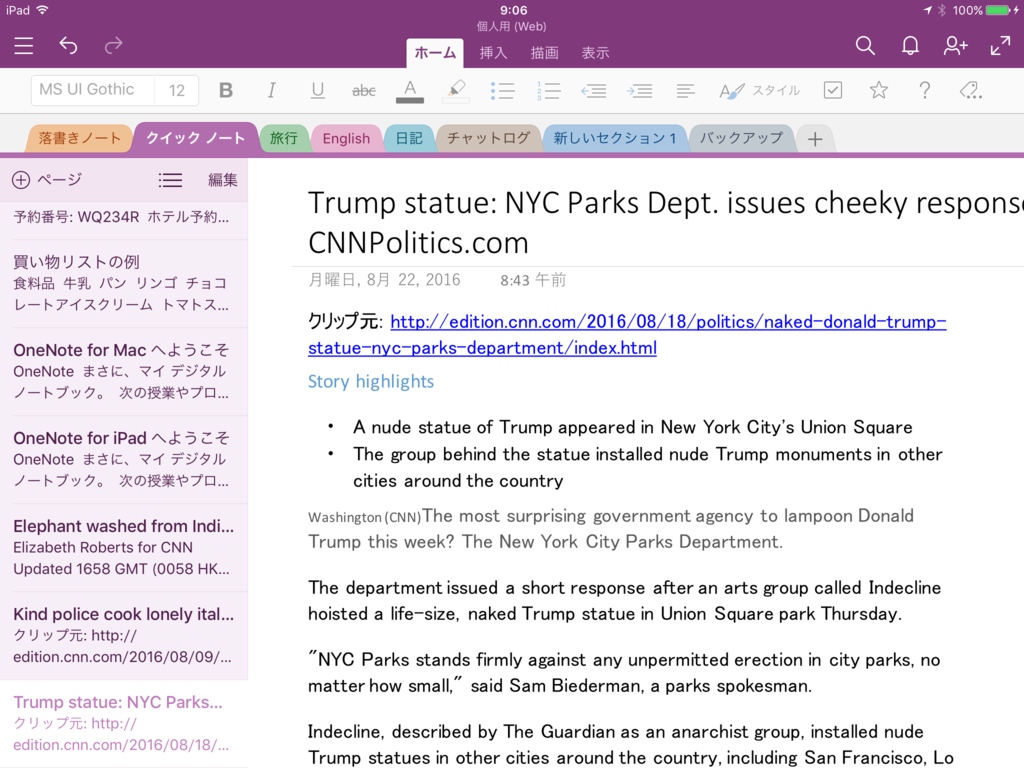Switch to the 表示 ribbon tab

595,53
